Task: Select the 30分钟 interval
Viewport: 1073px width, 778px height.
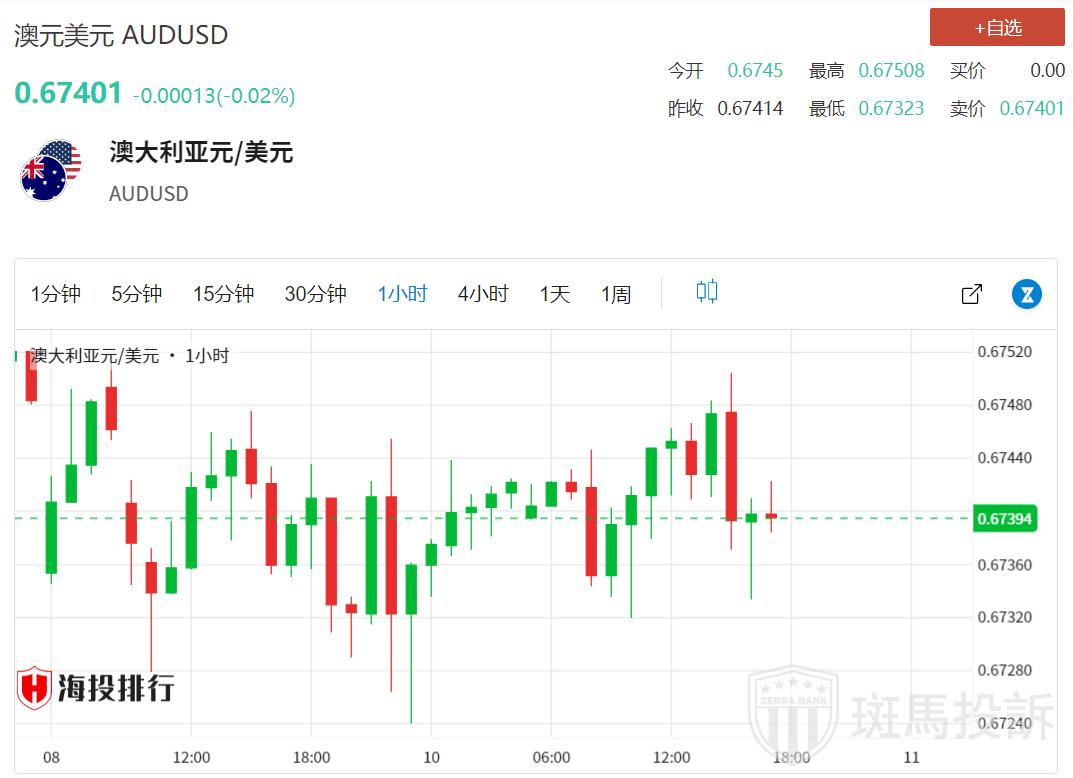Action: [x=315, y=294]
